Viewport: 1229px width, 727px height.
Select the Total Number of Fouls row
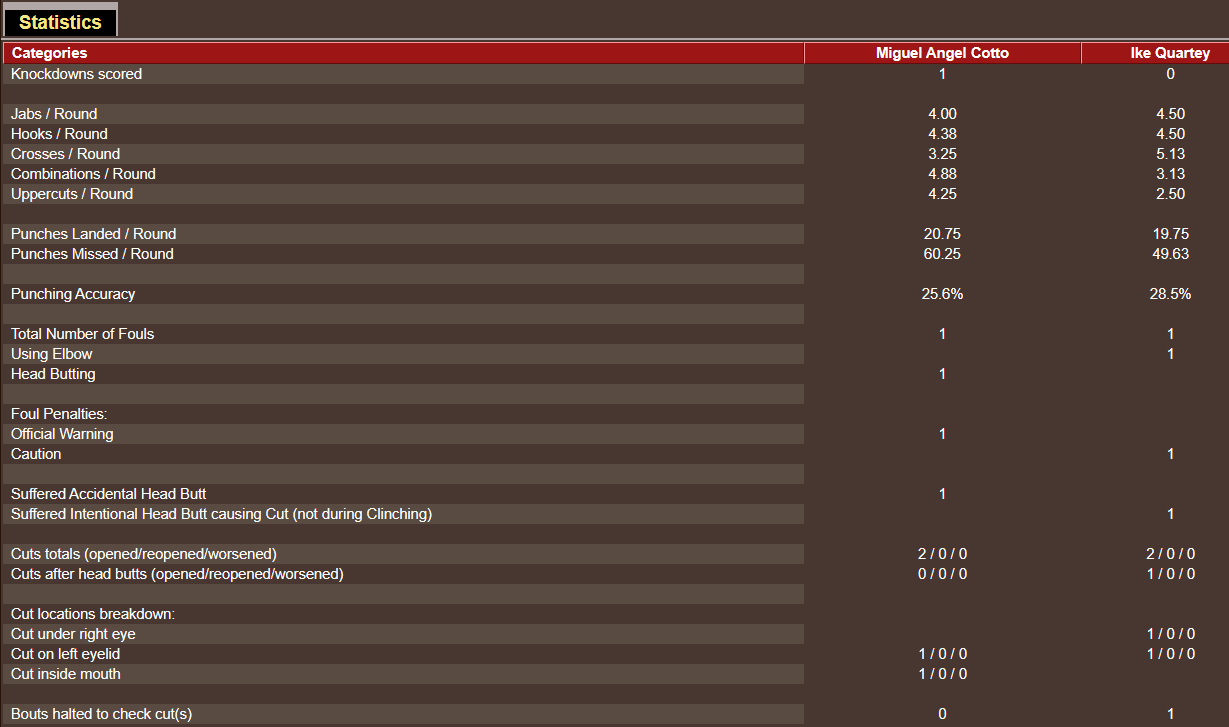click(x=82, y=333)
